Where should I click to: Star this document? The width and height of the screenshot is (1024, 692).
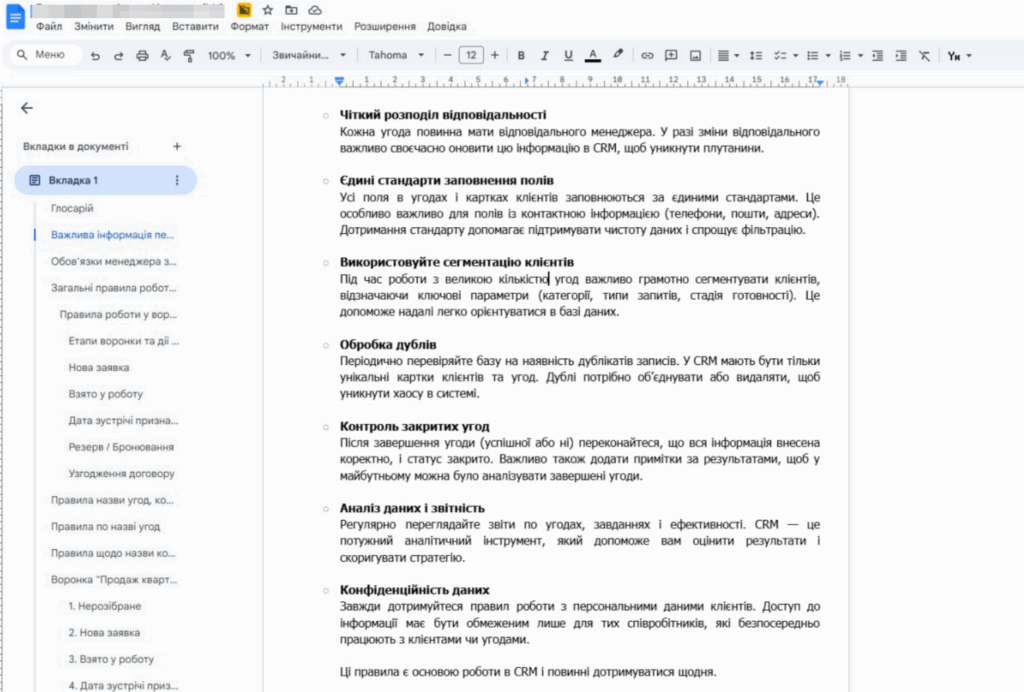coord(267,10)
